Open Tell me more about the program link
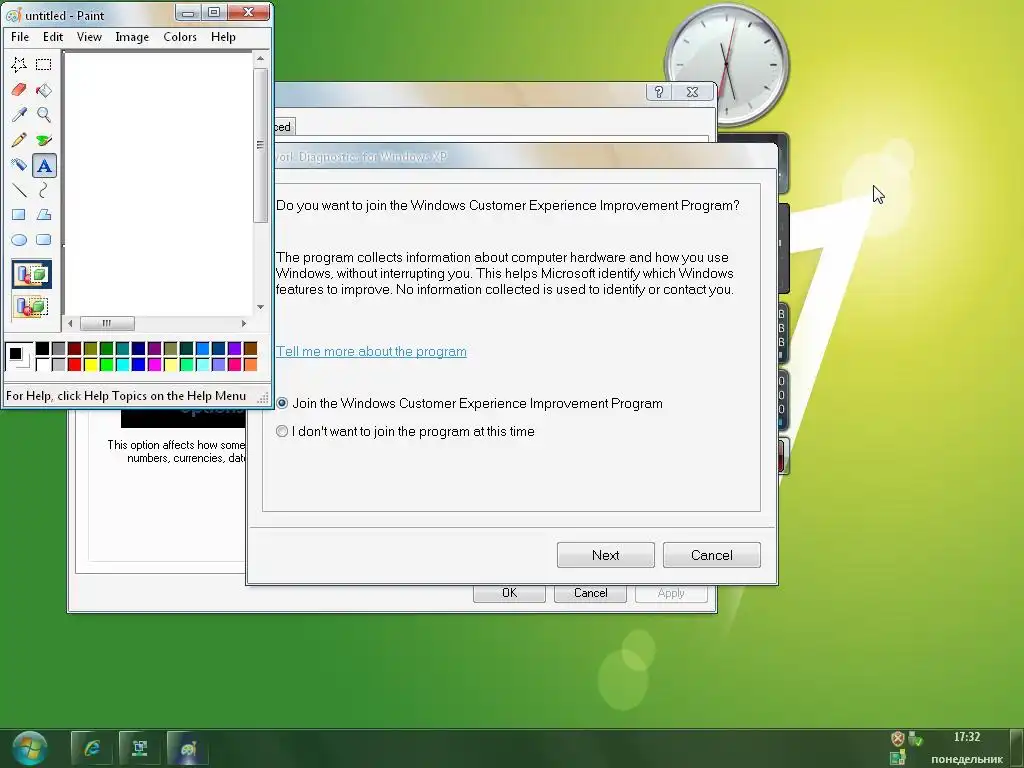This screenshot has width=1024, height=768. click(371, 351)
